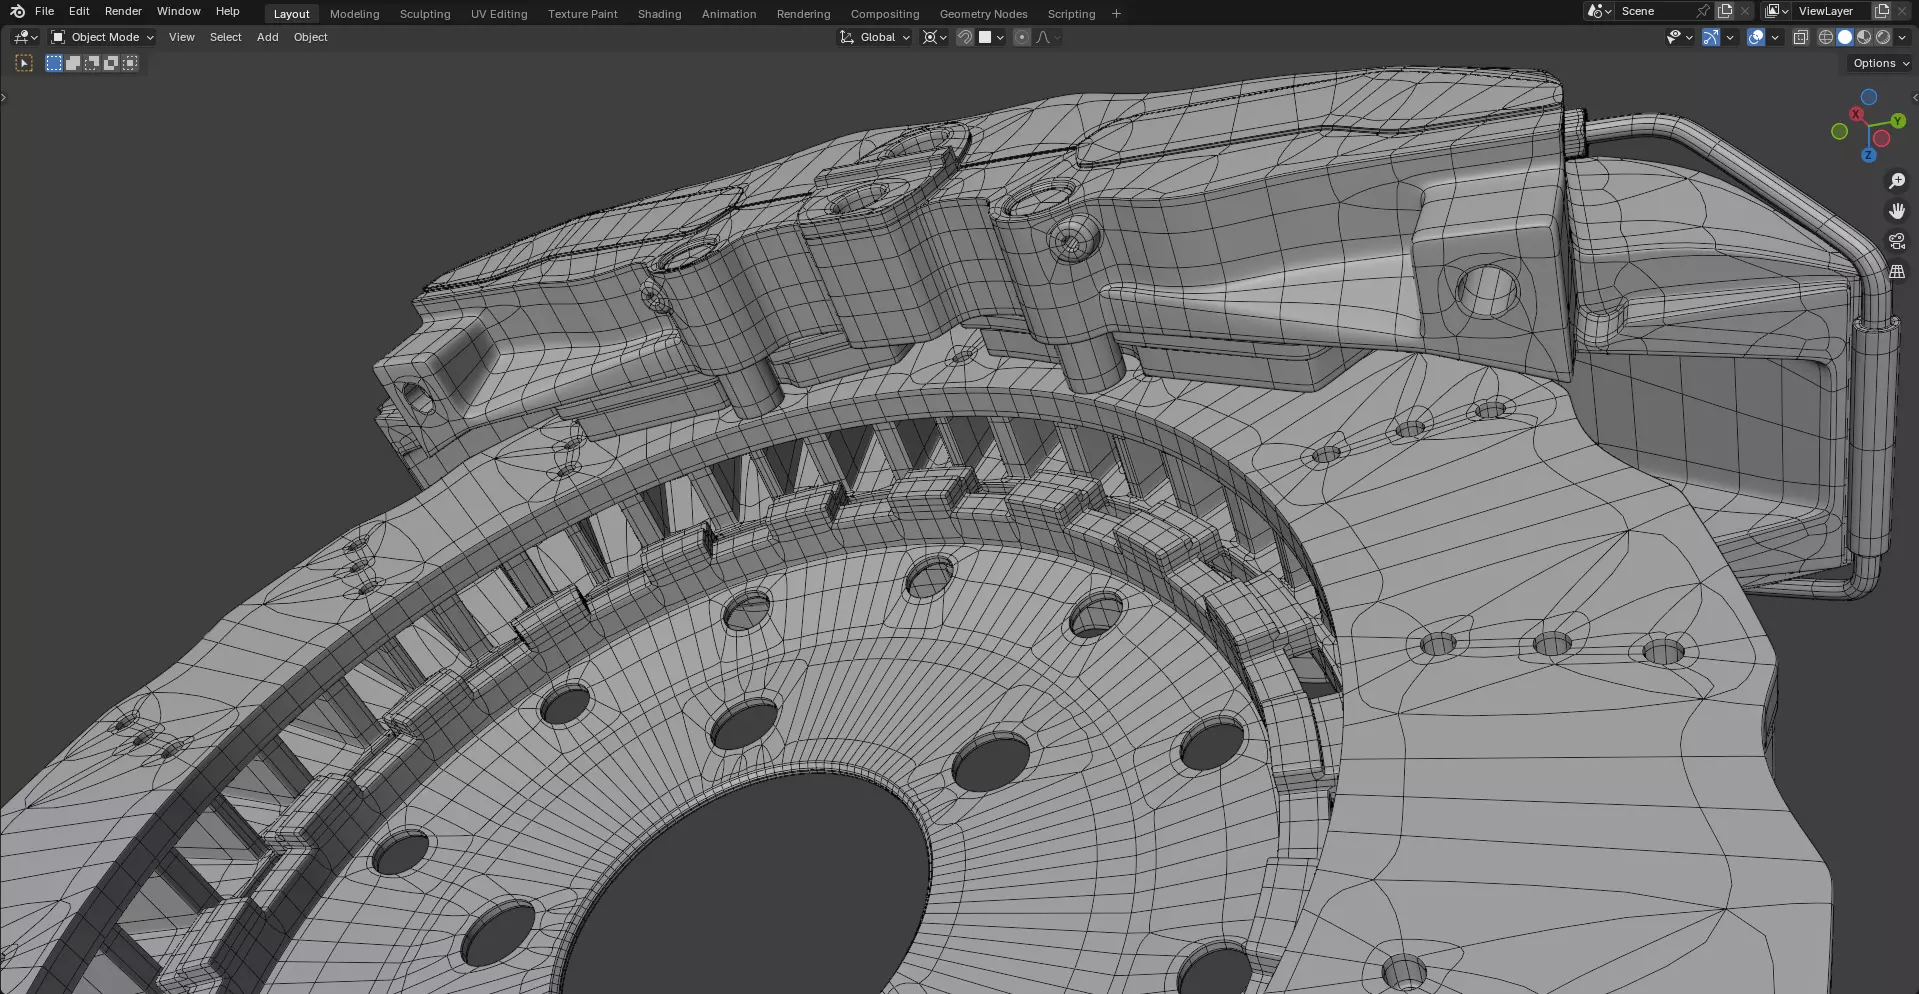The image size is (1919, 994).
Task: Delete the Scene with its X icon
Action: tap(1746, 11)
